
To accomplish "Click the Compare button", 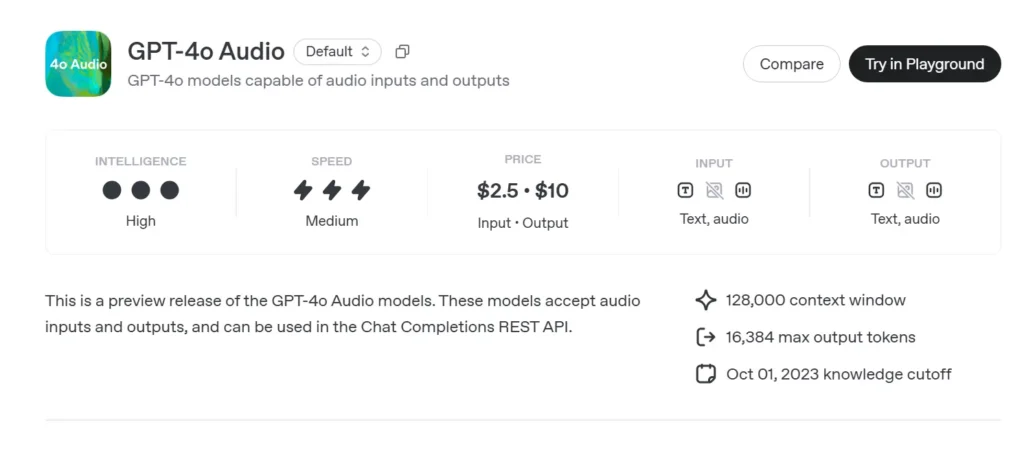I will [791, 64].
